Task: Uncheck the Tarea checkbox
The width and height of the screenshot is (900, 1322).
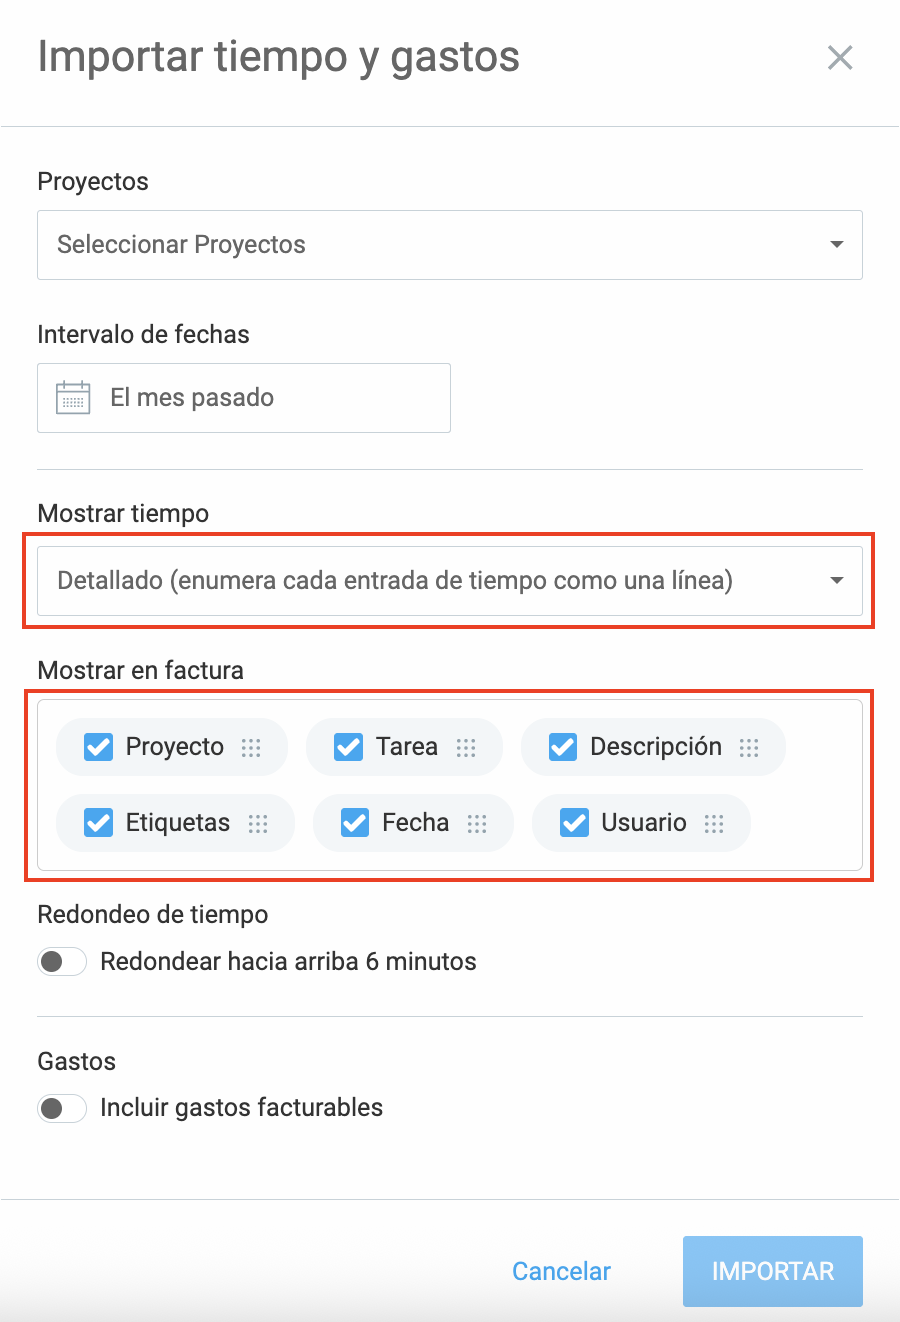Action: coord(348,747)
